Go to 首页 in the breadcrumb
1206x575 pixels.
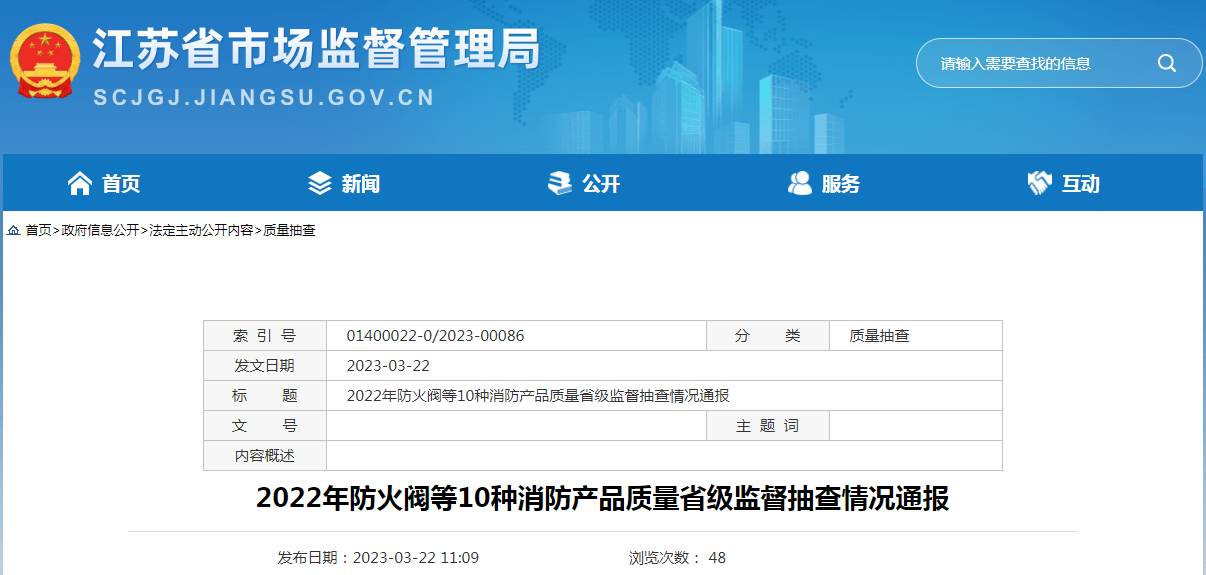pos(38,230)
